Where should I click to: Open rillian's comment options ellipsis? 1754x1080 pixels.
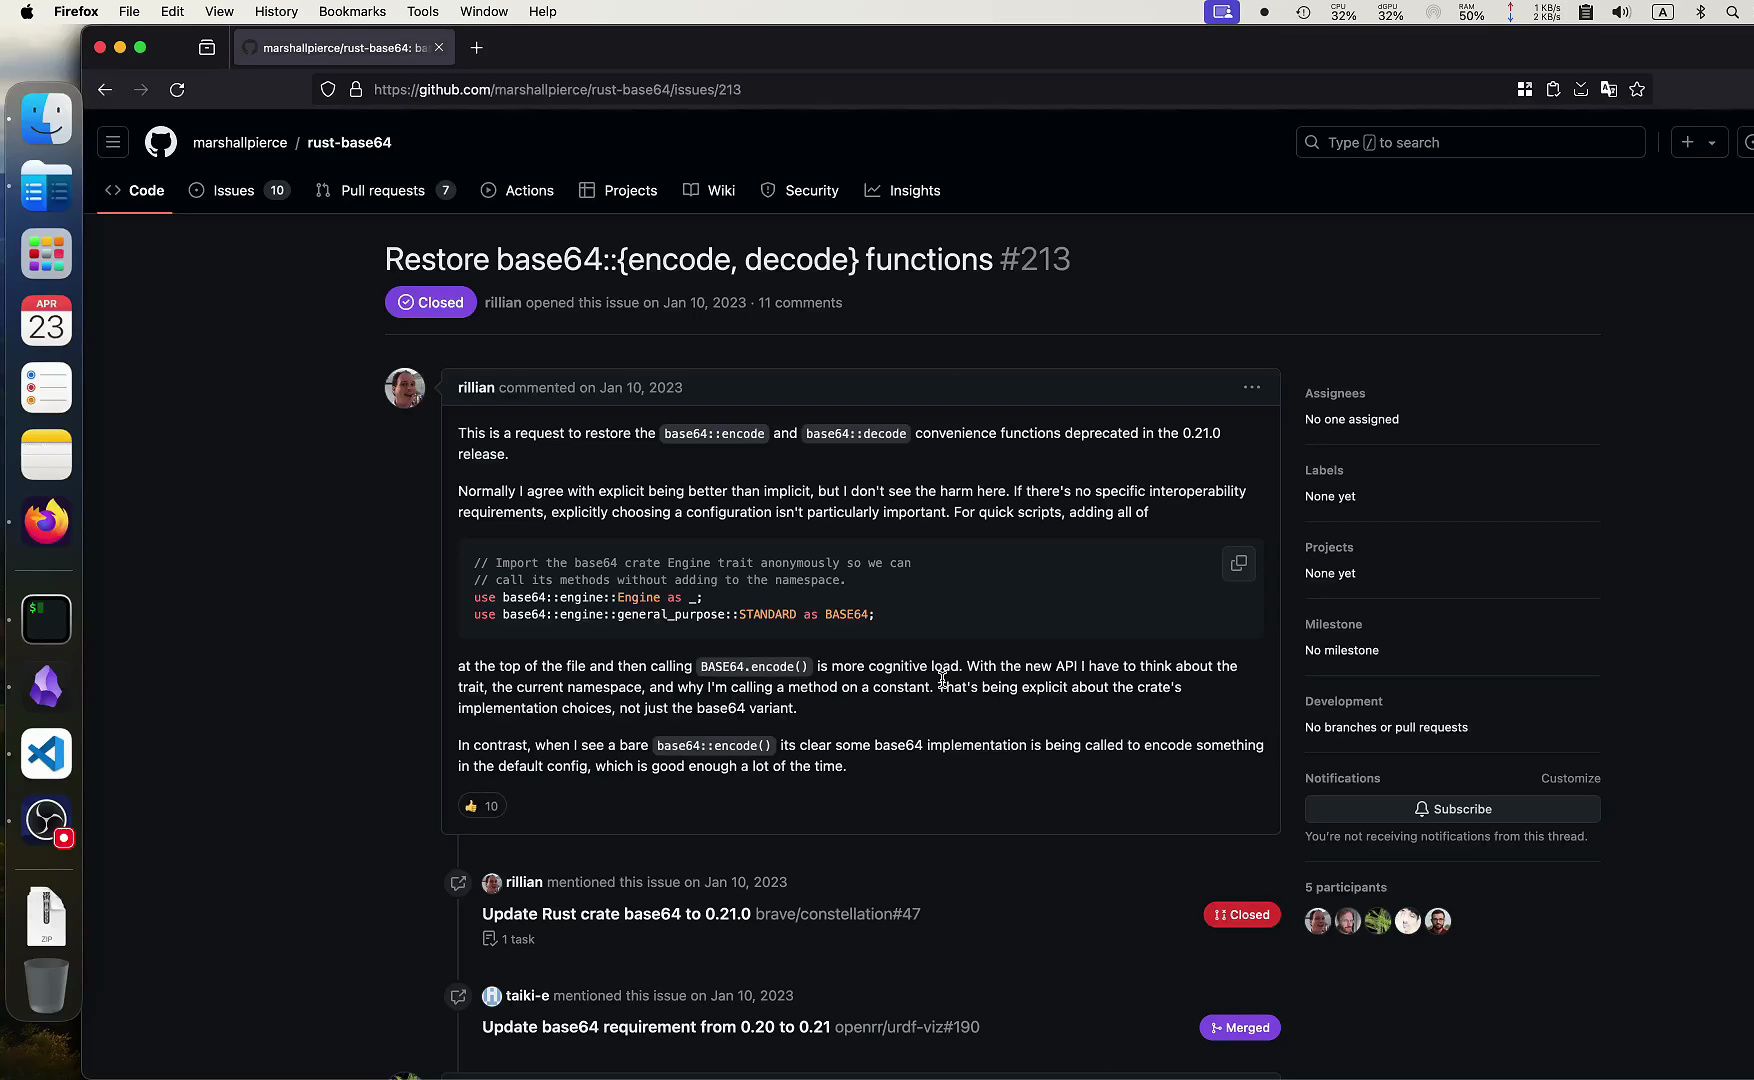coord(1252,387)
